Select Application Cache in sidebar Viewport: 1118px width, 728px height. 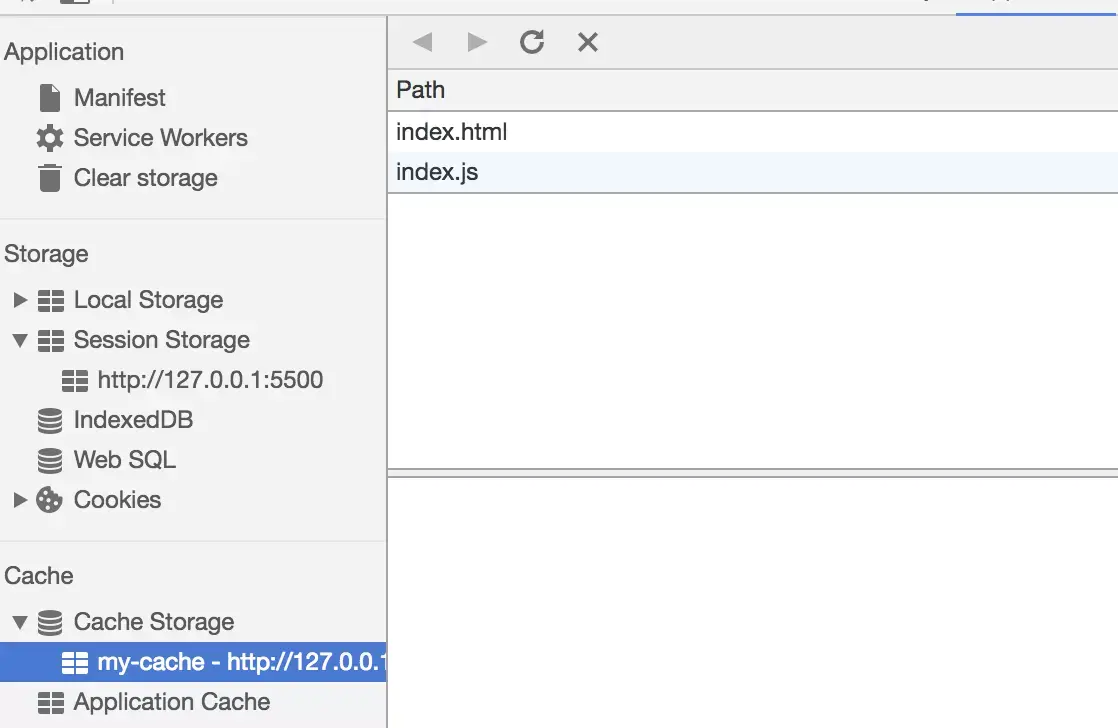pyautogui.click(x=172, y=702)
